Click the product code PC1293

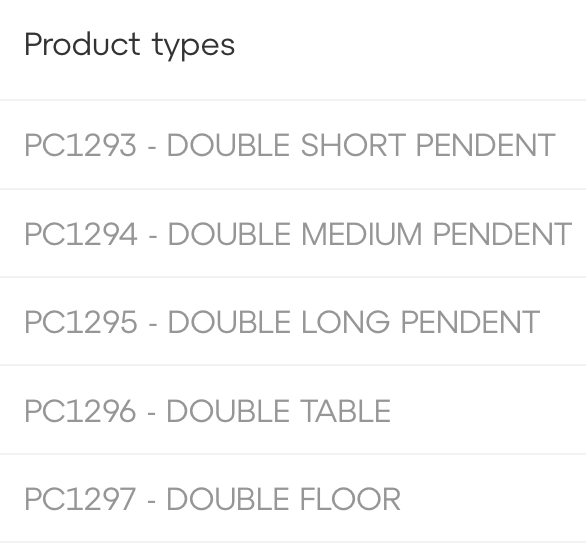[80, 145]
